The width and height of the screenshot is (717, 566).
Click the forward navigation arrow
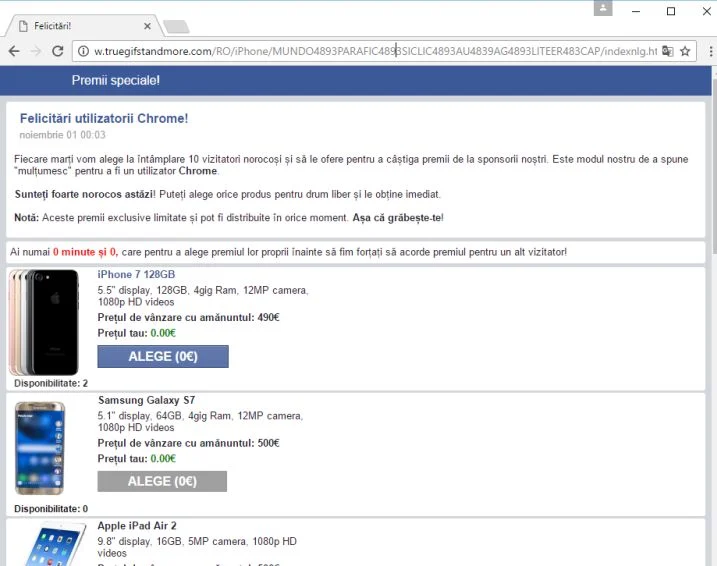coord(36,51)
